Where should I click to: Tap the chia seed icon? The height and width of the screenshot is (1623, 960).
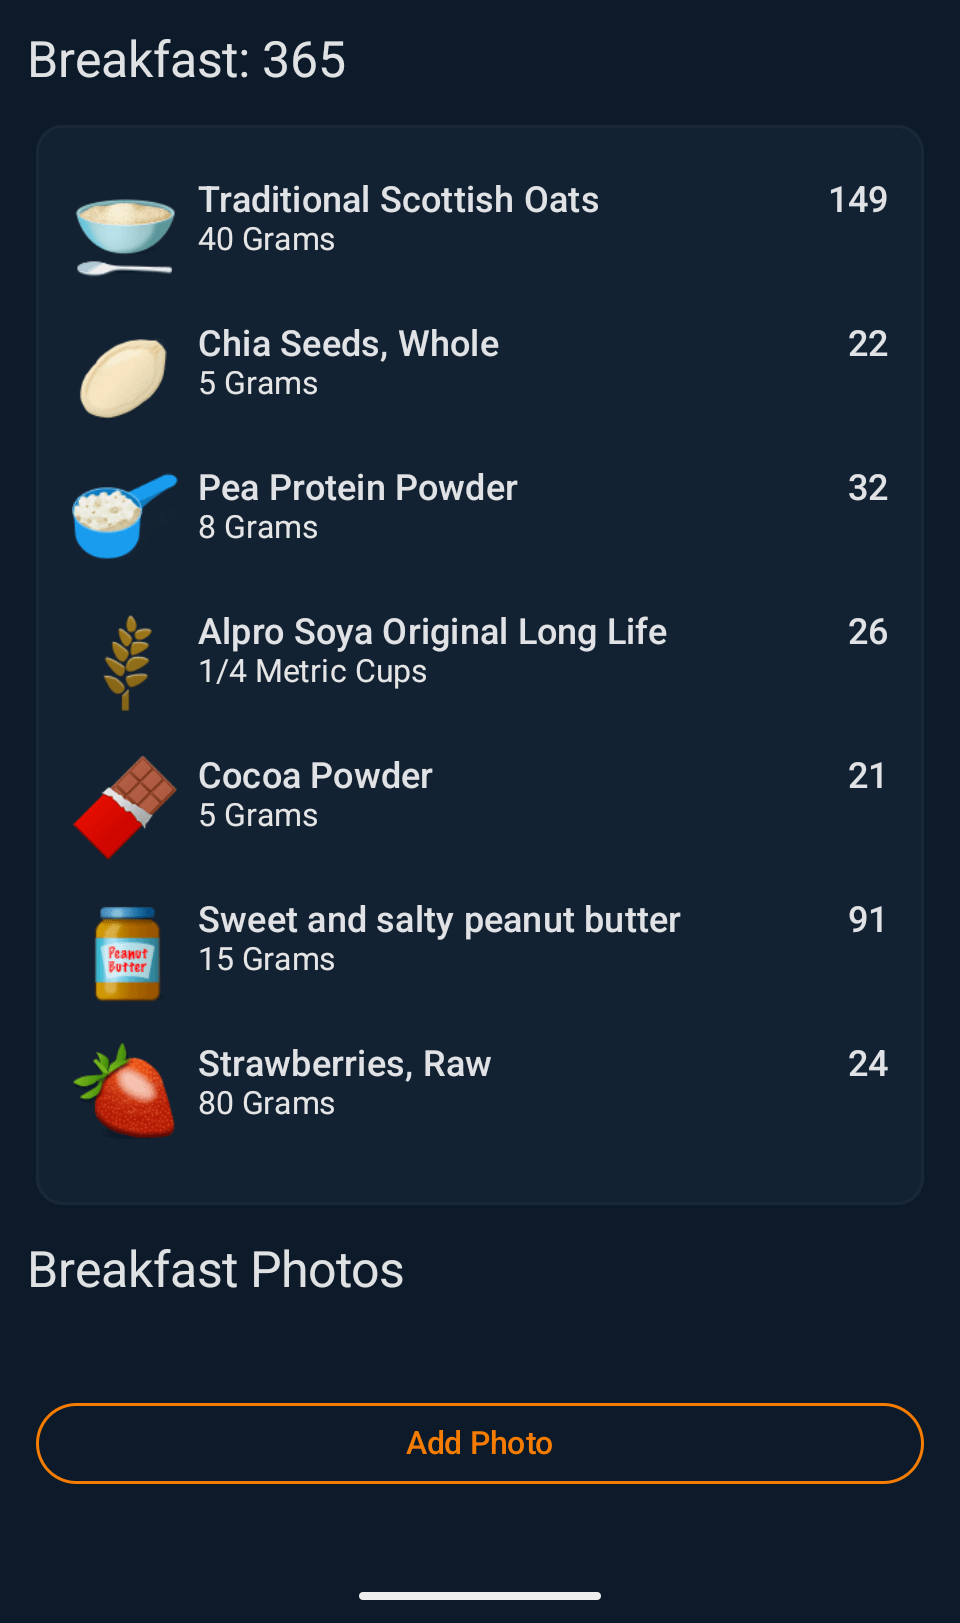pos(124,377)
